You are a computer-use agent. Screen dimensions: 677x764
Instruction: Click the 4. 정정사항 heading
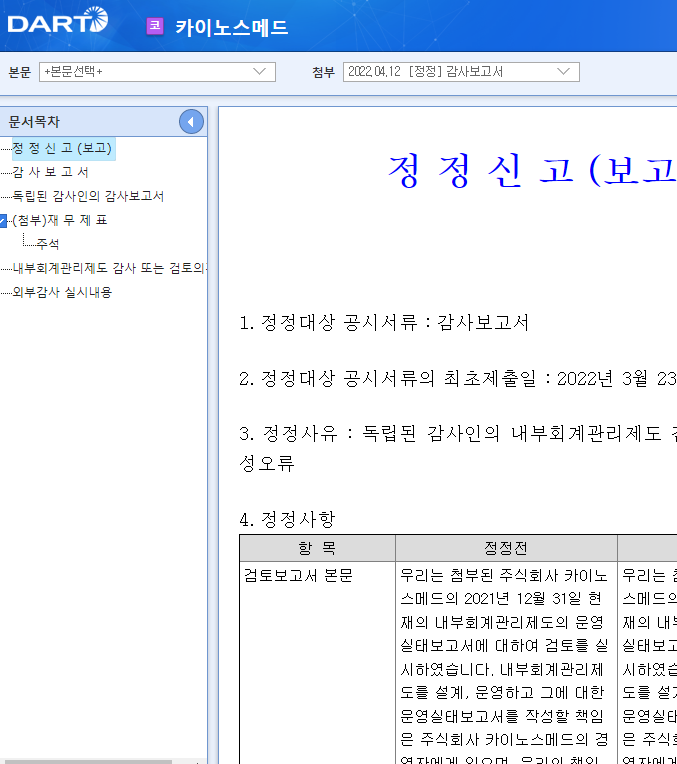[x=287, y=519]
